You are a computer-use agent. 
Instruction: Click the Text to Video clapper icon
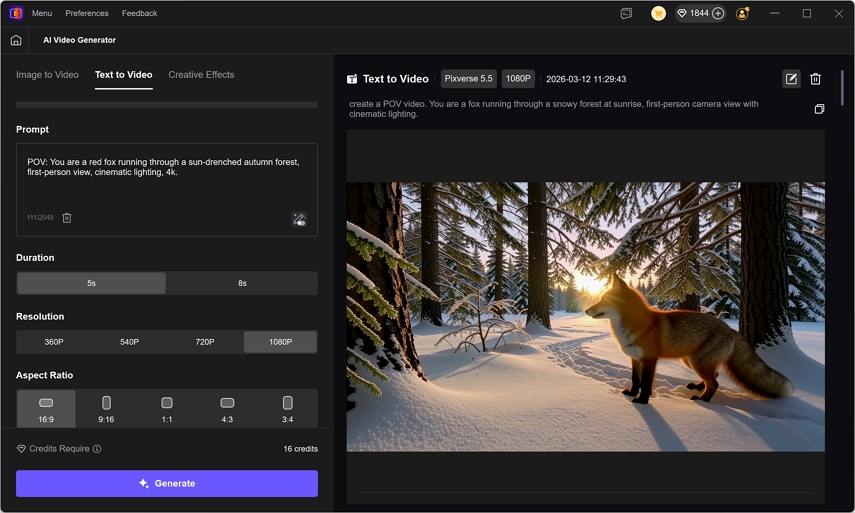tap(352, 79)
